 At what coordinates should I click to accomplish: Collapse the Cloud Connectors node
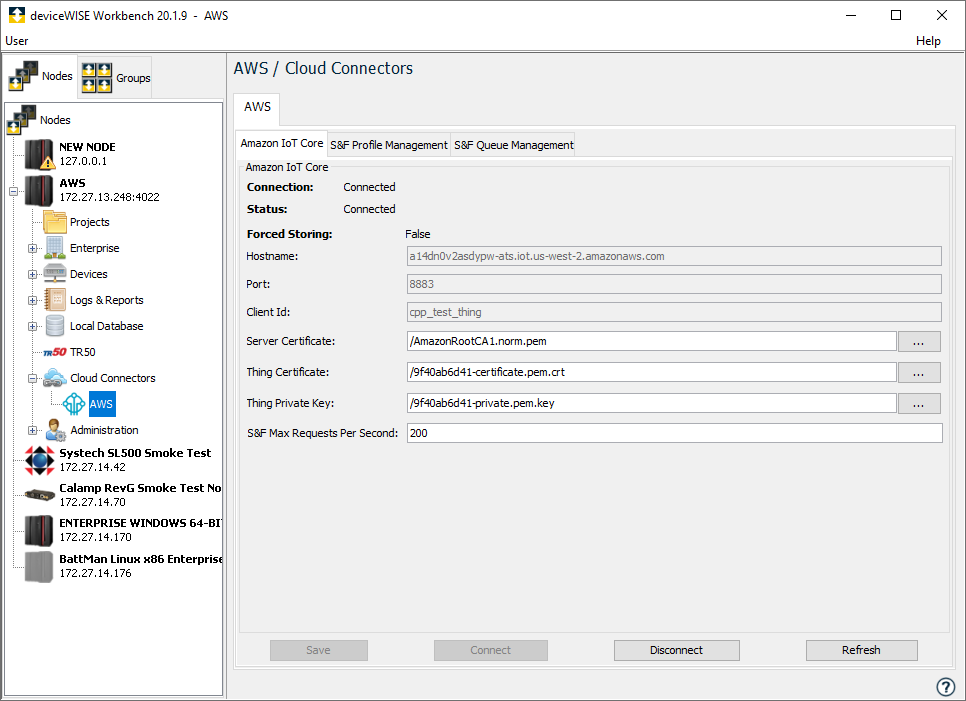point(33,378)
